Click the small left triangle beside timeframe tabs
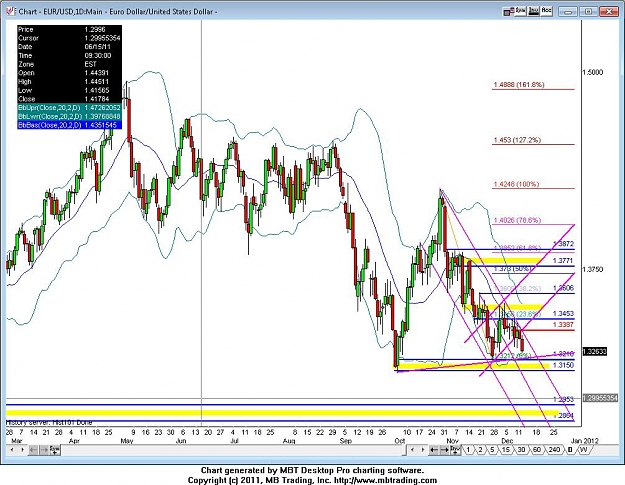 [413, 450]
